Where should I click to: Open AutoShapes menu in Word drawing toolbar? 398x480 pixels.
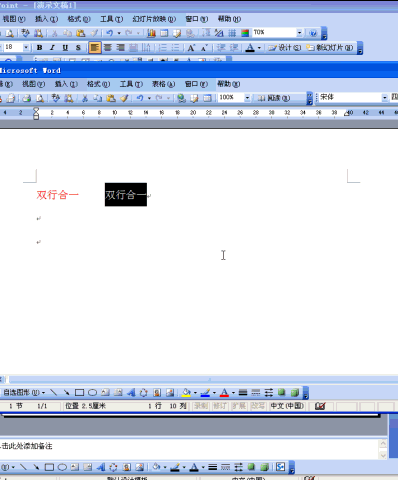[23, 393]
